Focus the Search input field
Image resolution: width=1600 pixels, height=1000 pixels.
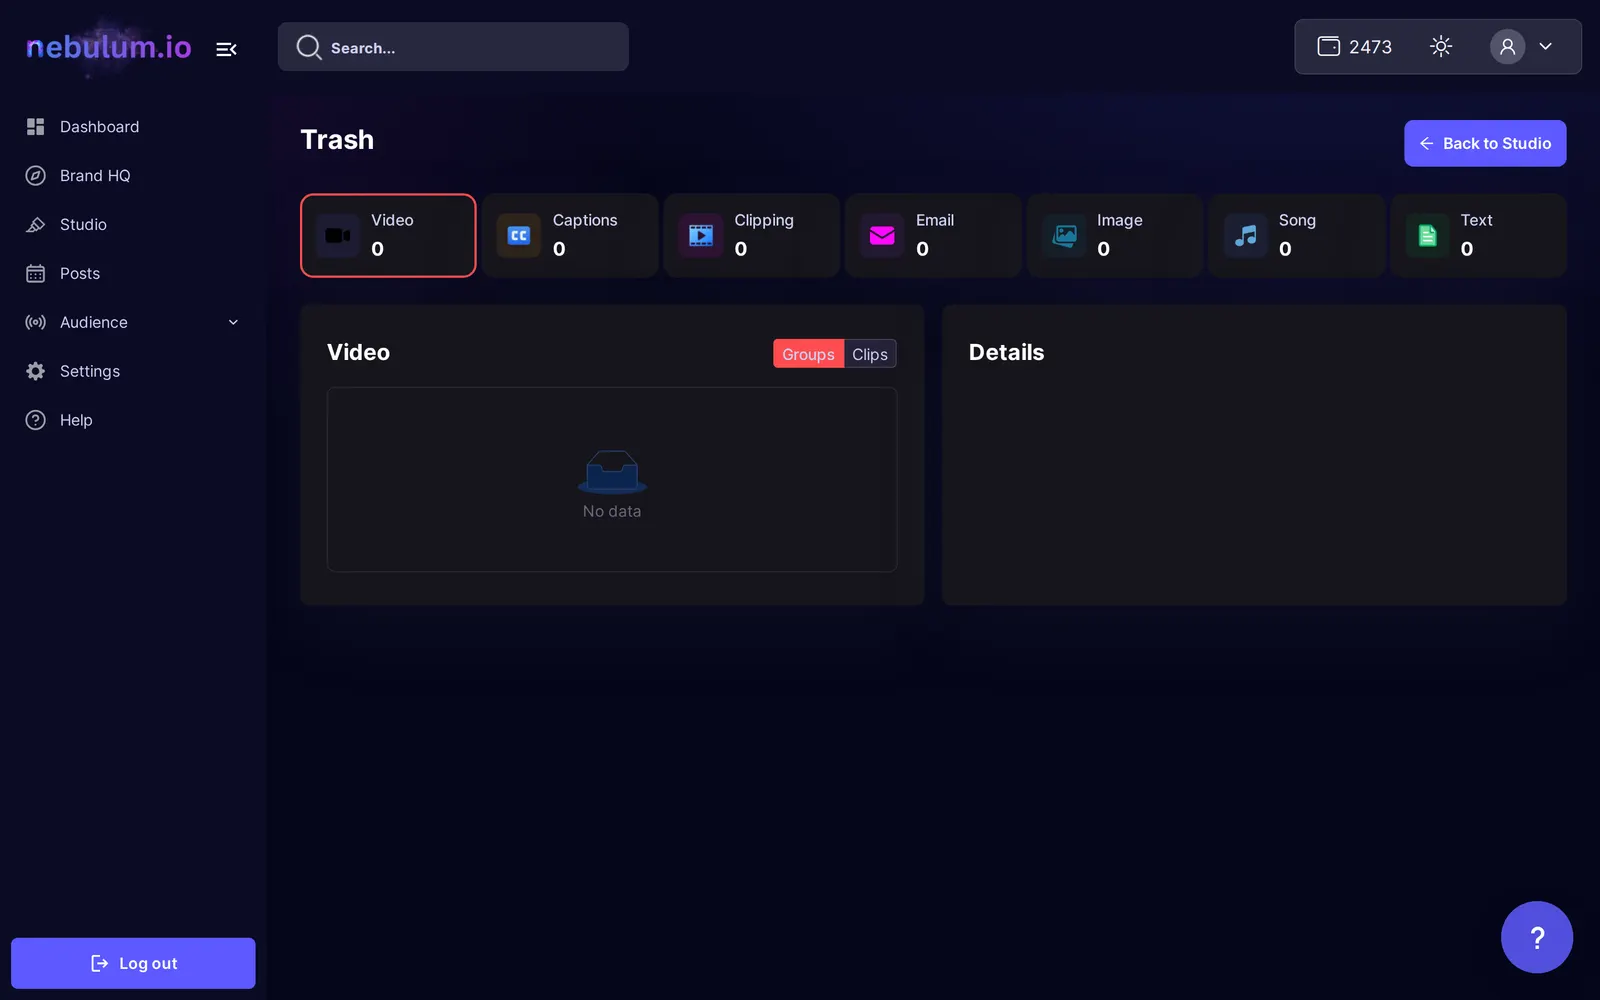[453, 47]
